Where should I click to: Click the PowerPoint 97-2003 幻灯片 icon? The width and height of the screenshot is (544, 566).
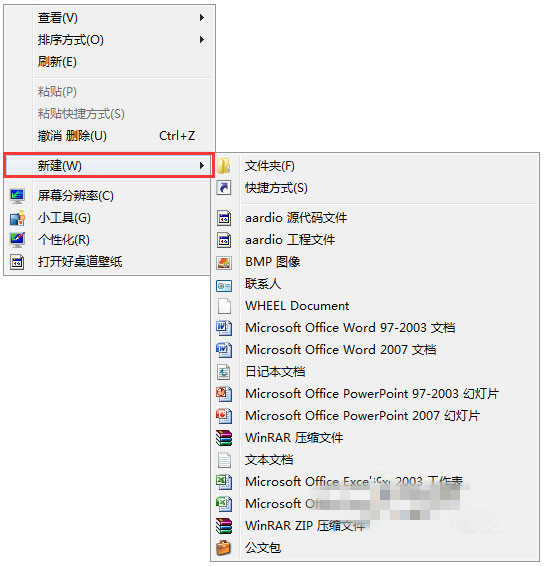click(224, 394)
